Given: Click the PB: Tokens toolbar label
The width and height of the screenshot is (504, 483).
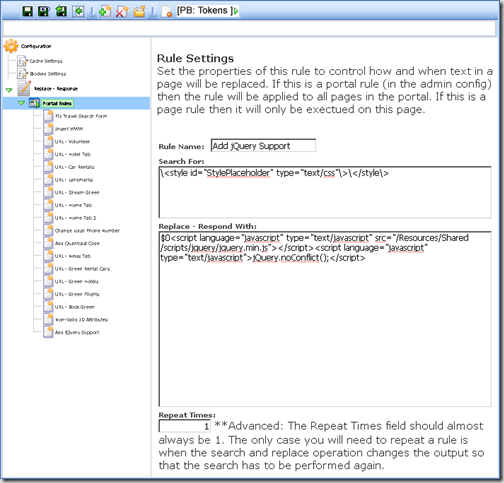Looking at the screenshot, I should pyautogui.click(x=204, y=10).
